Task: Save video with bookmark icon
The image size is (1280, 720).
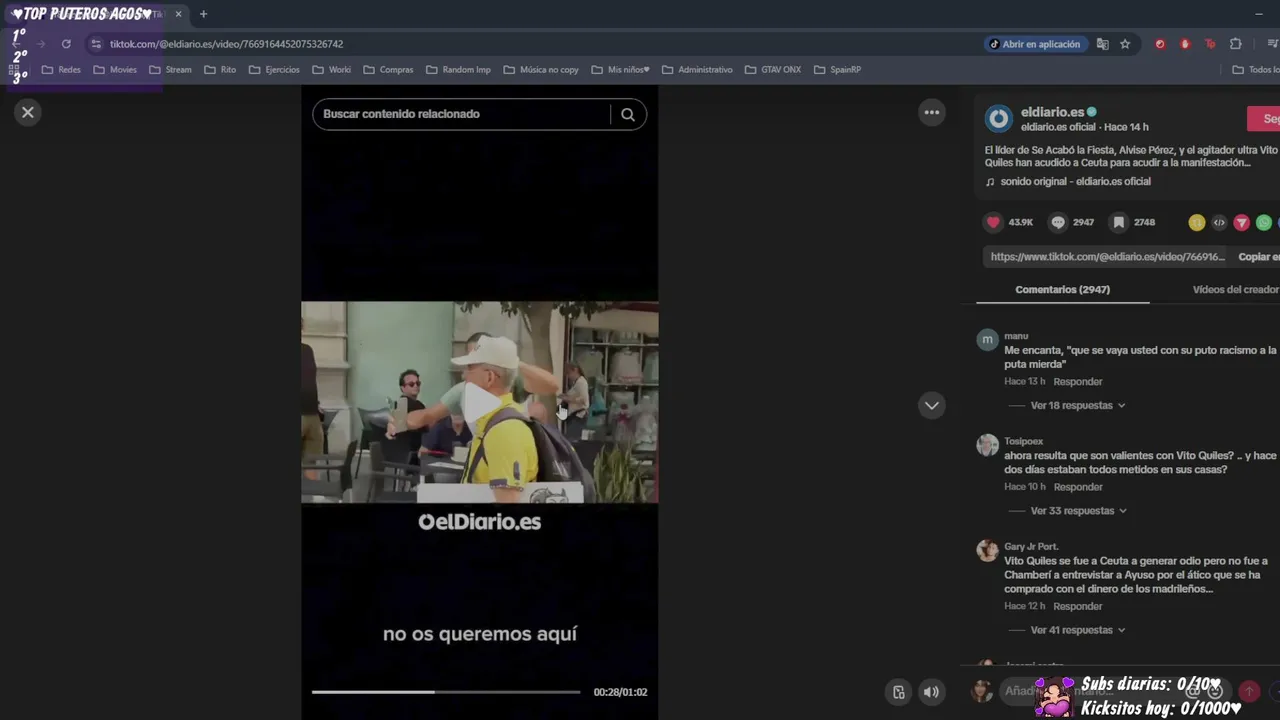Action: pyautogui.click(x=1119, y=222)
